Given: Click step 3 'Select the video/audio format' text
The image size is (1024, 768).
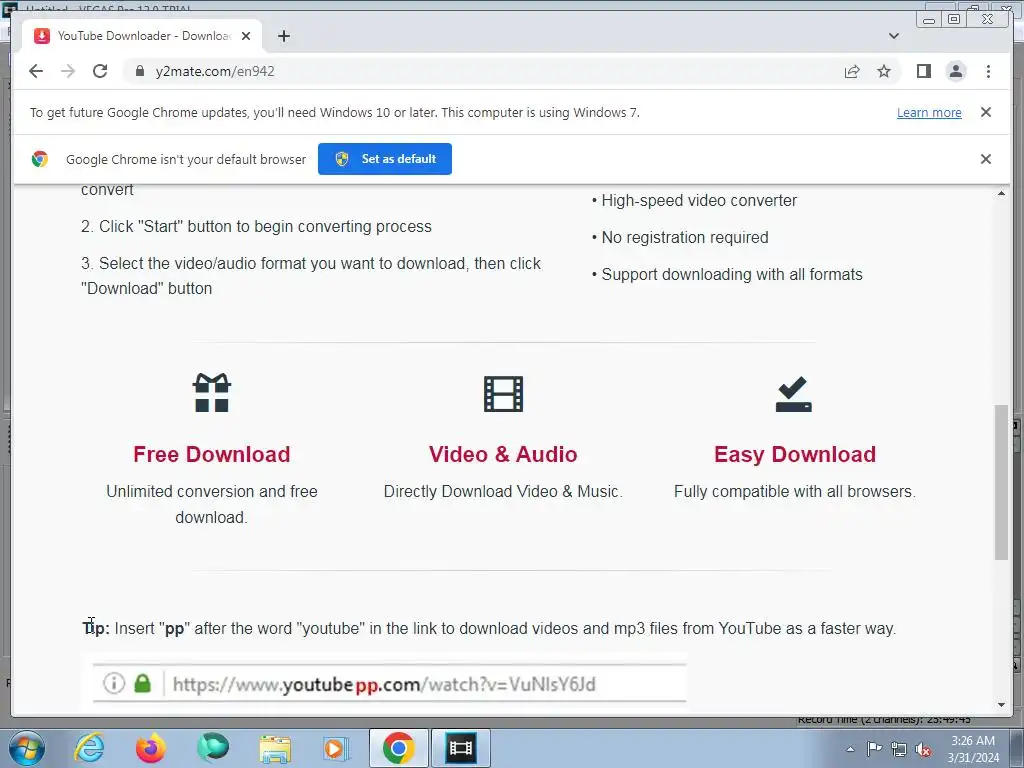Looking at the screenshot, I should pos(311,276).
